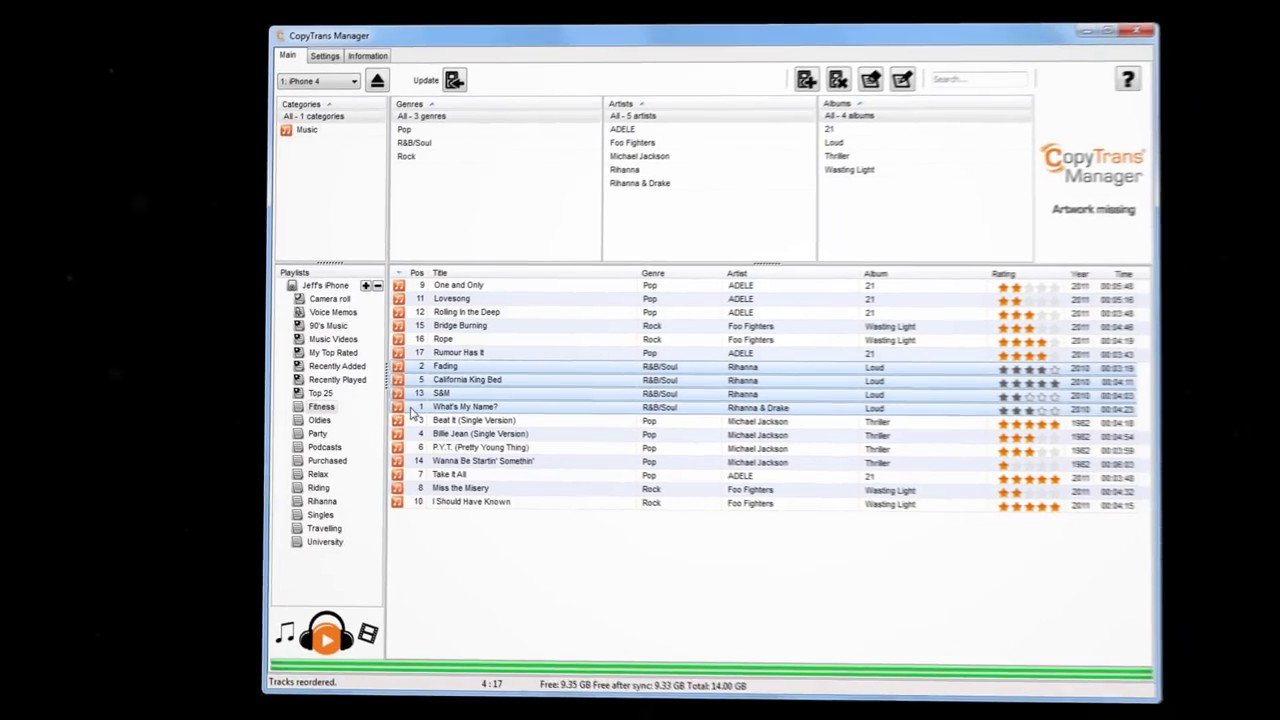The image size is (1280, 720).
Task: Click the track icon beside Take It All
Action: click(399, 475)
